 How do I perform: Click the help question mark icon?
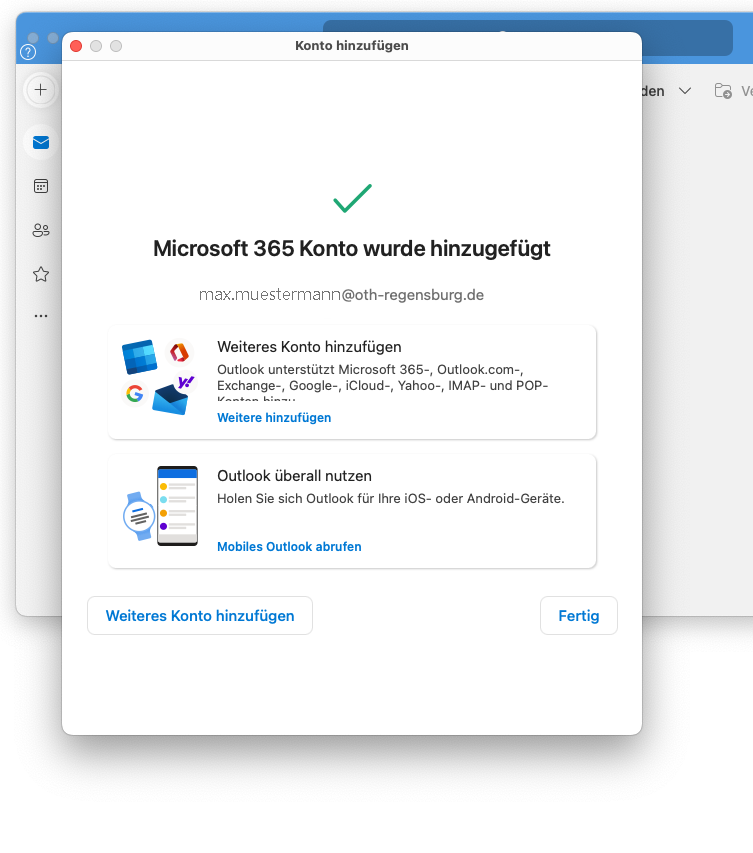pos(28,52)
